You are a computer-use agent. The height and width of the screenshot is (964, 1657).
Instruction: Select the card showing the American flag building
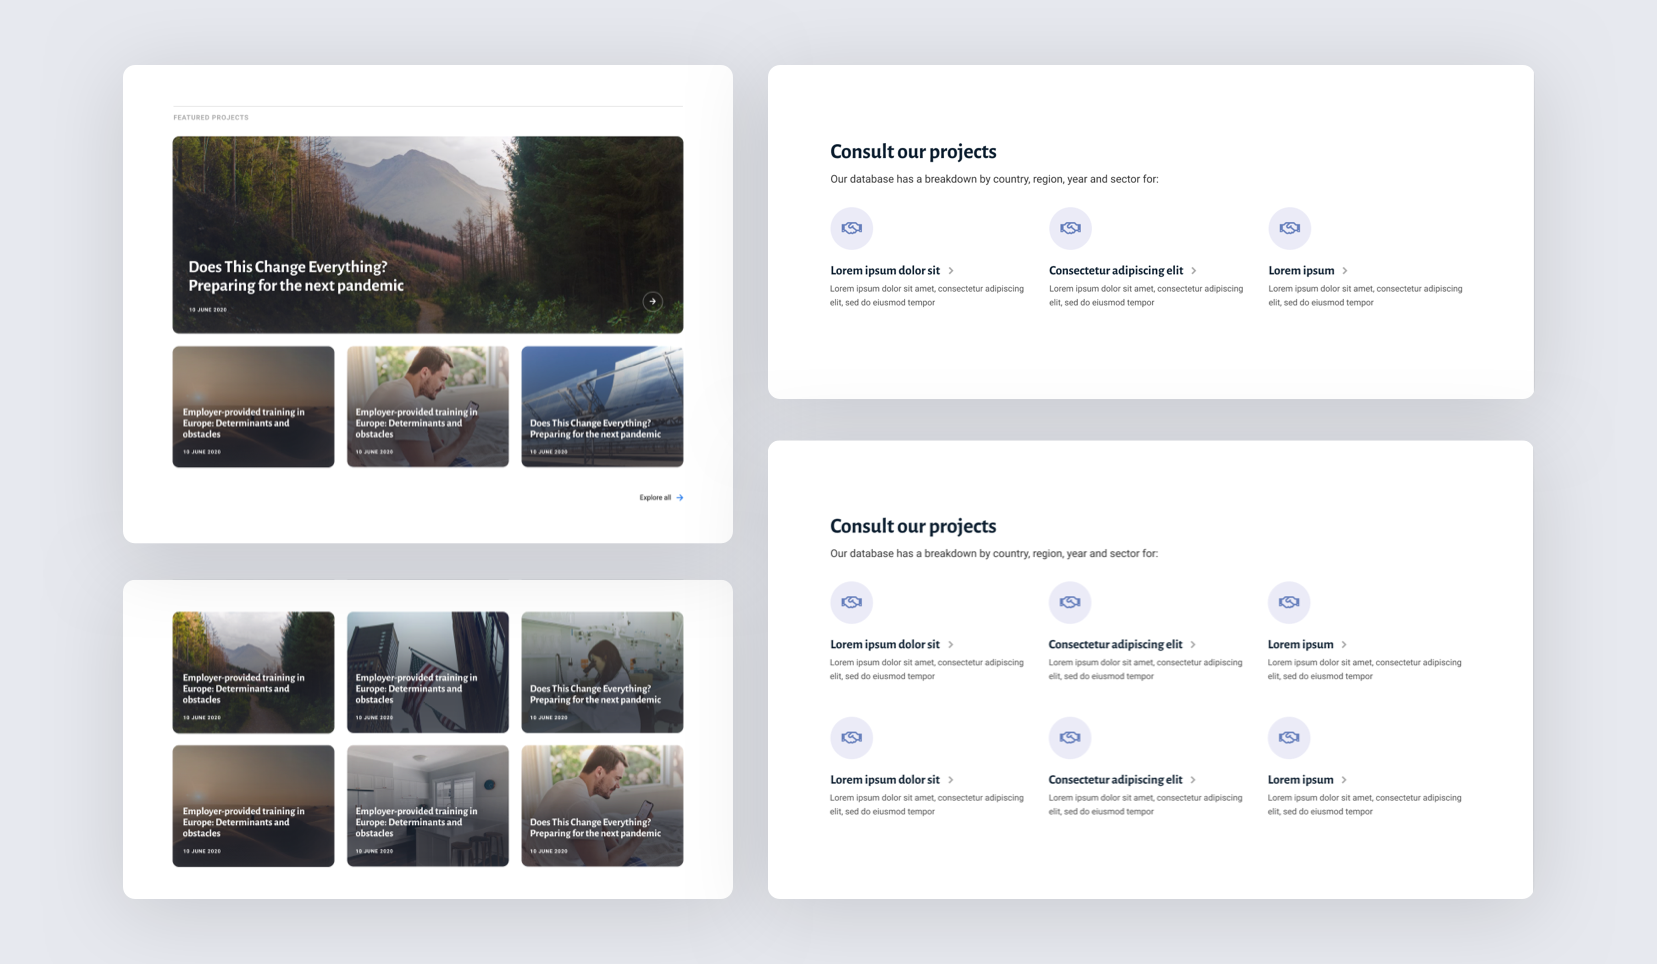428,672
